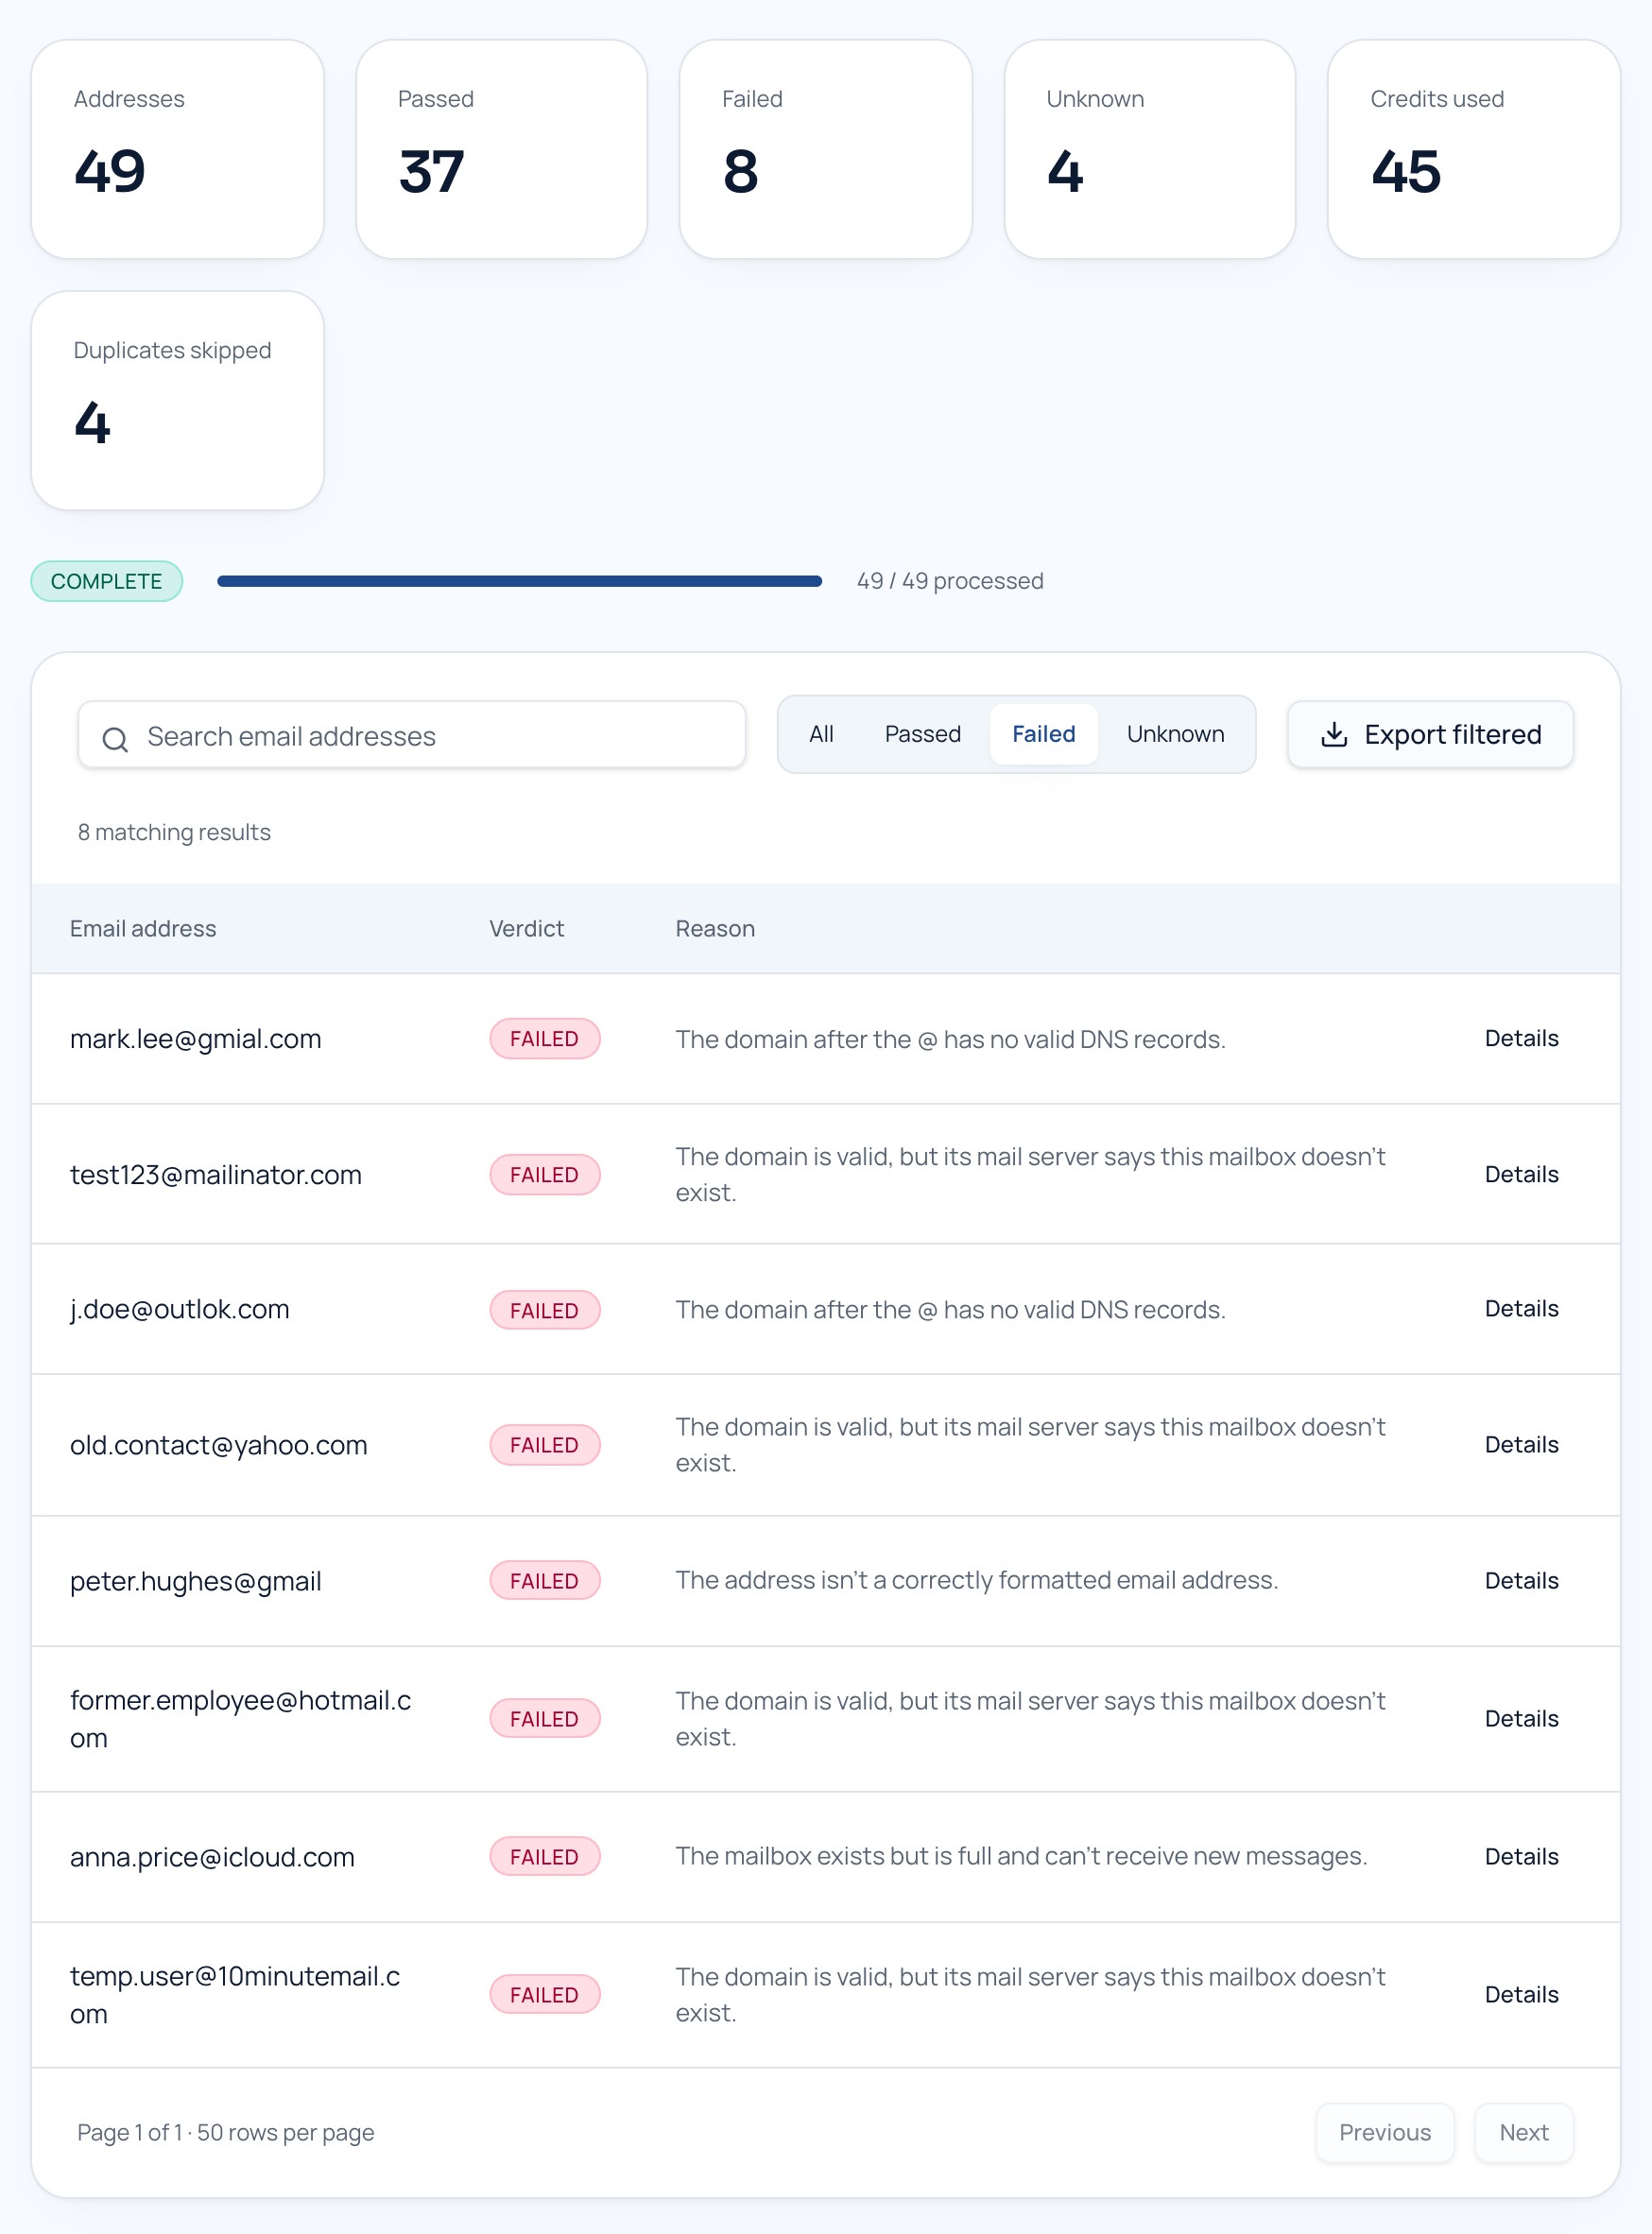This screenshot has height=2234, width=1652.
Task: Click the Previous page button
Action: pyautogui.click(x=1385, y=2133)
